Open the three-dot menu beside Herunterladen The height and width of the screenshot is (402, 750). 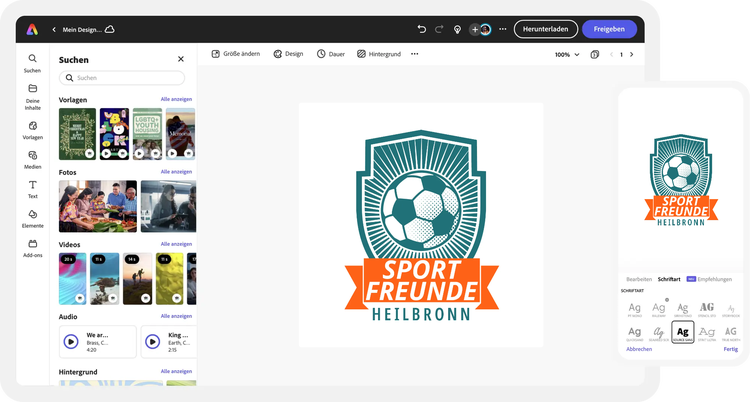(x=503, y=29)
